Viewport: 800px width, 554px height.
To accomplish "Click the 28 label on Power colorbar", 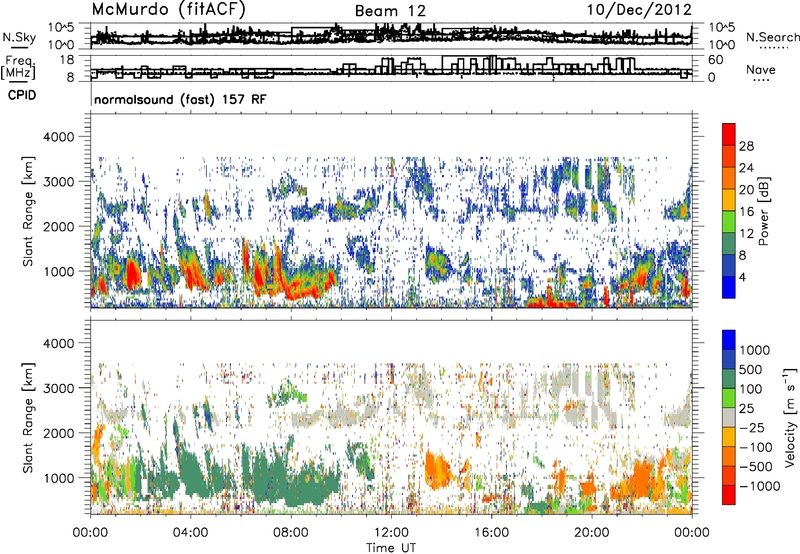I will pos(746,146).
